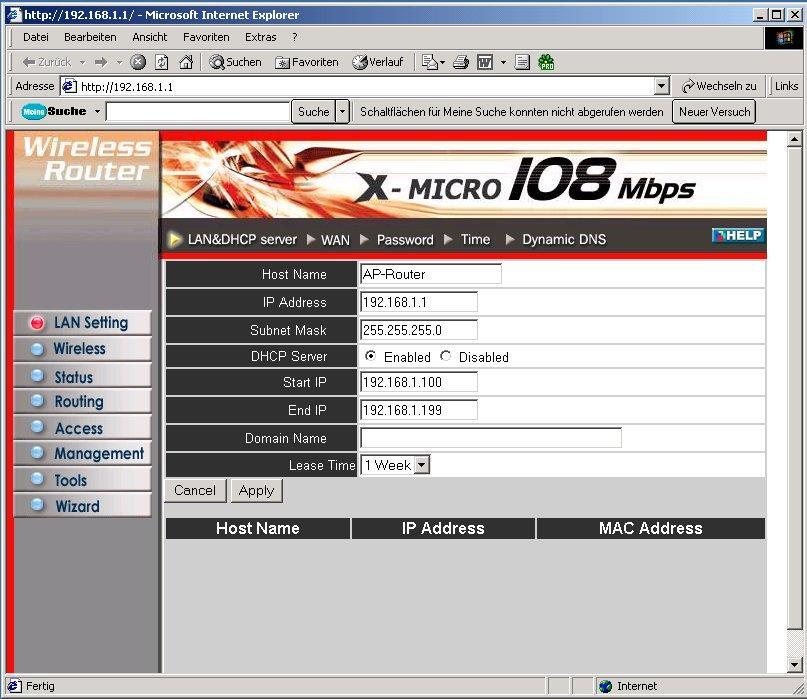Viewport: 807px width, 699px height.
Task: Stop page loading with the X icon
Action: tap(137, 62)
